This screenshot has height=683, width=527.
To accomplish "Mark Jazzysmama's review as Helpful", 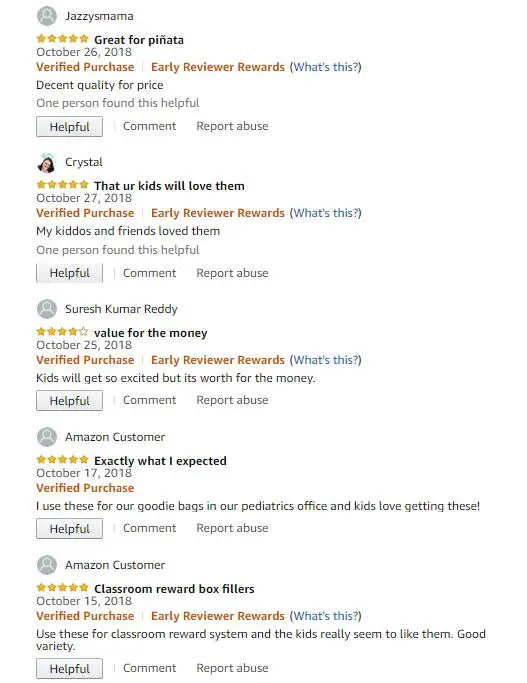I will click(70, 127).
